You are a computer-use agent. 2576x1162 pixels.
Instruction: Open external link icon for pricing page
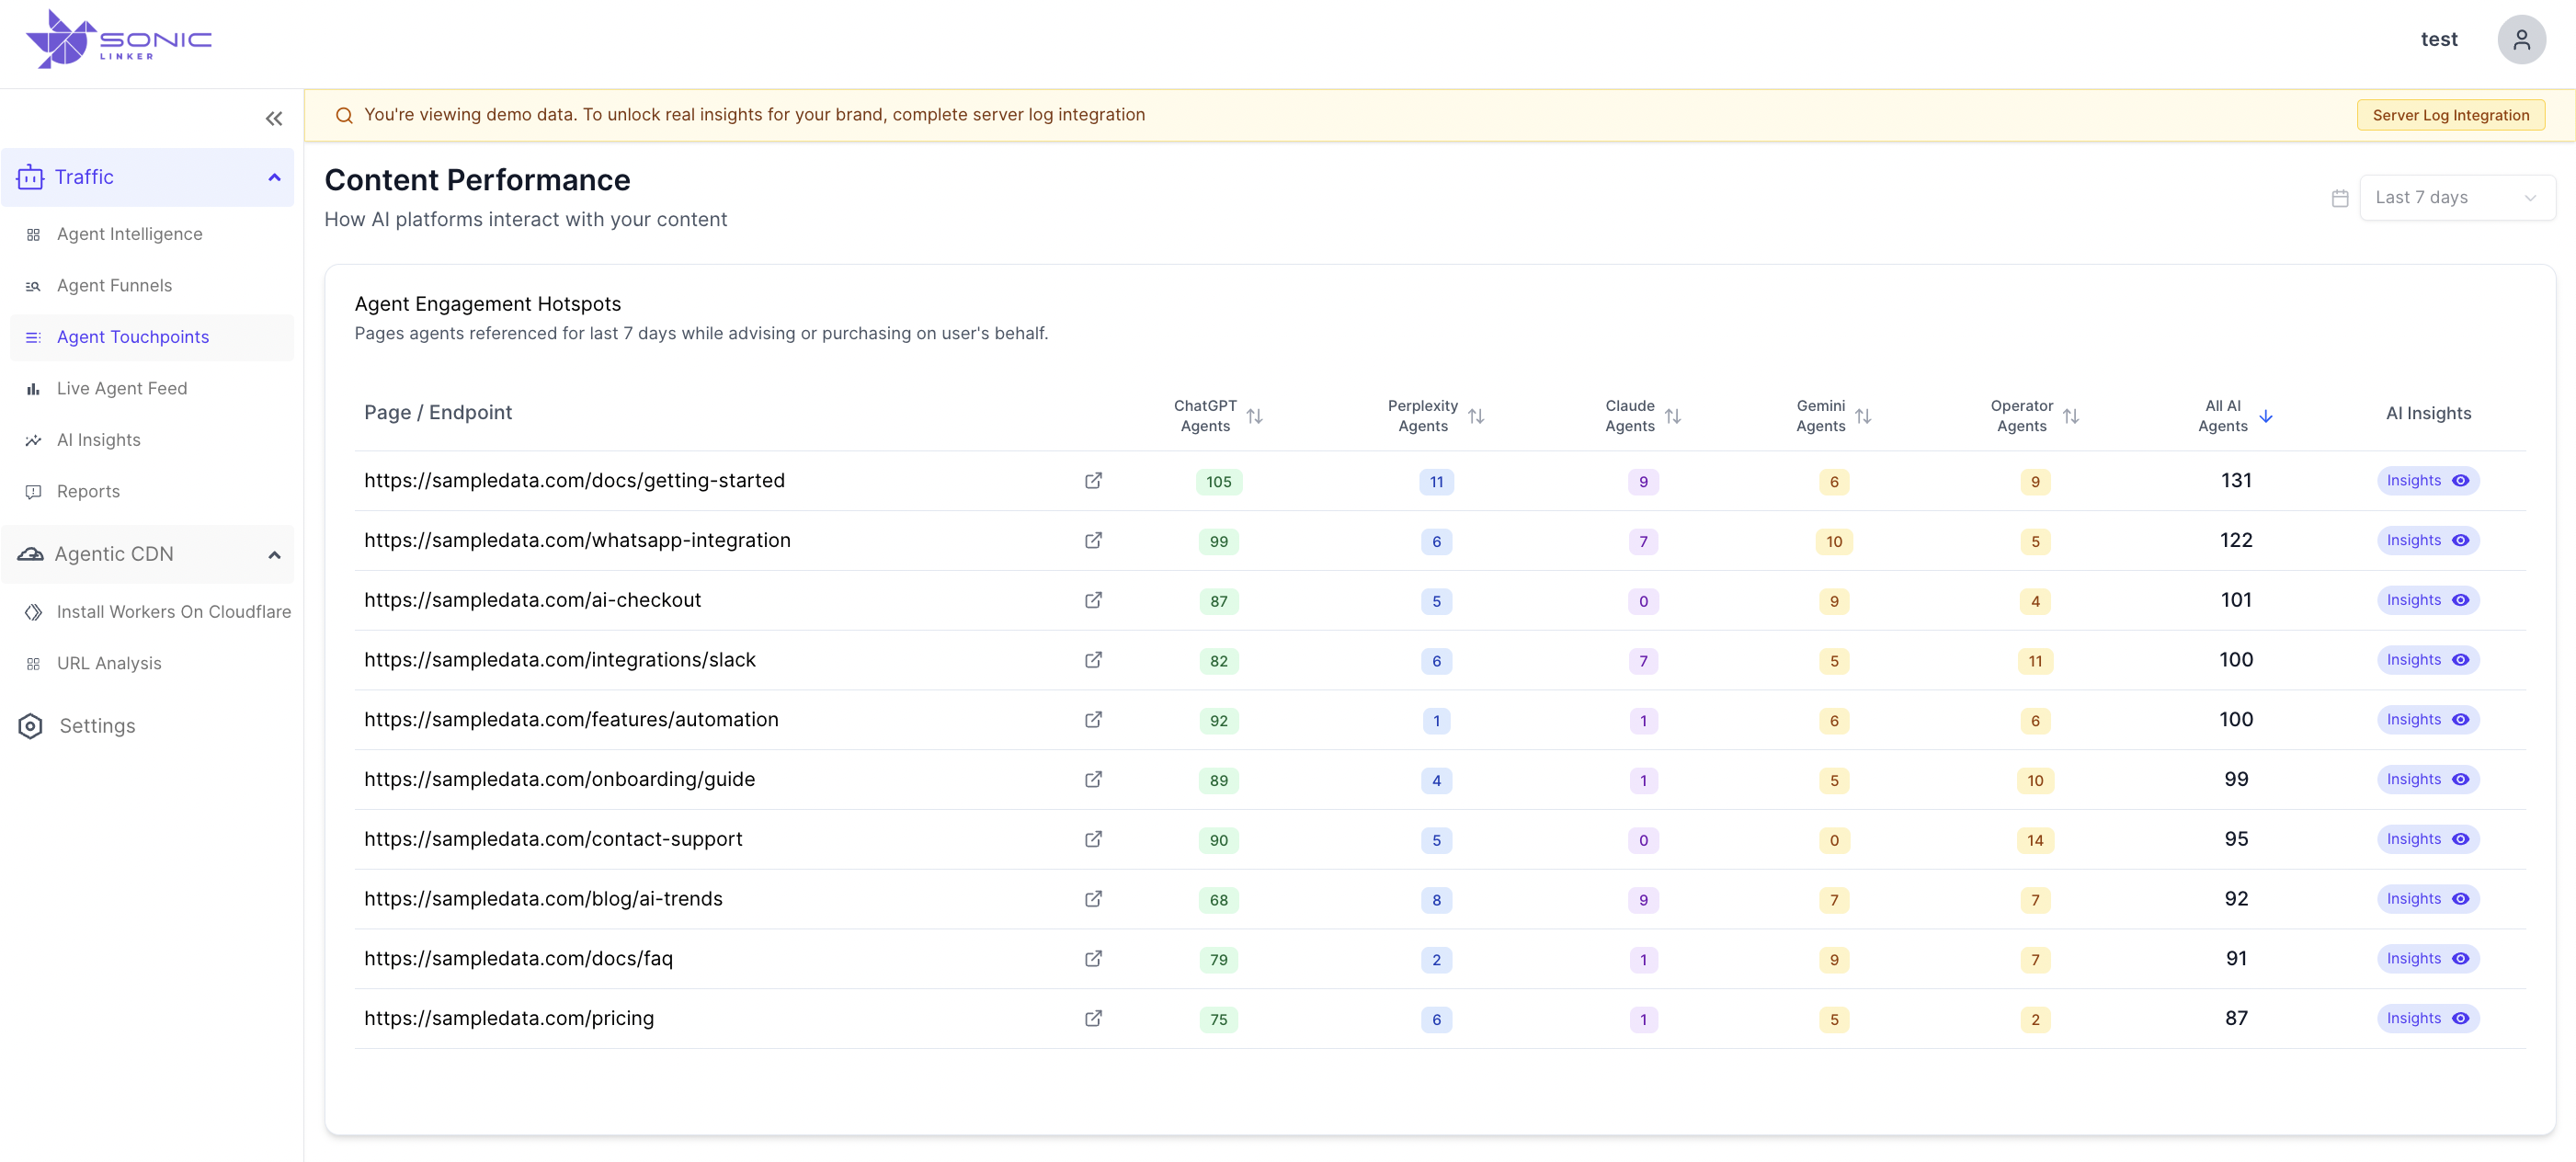click(x=1093, y=1019)
